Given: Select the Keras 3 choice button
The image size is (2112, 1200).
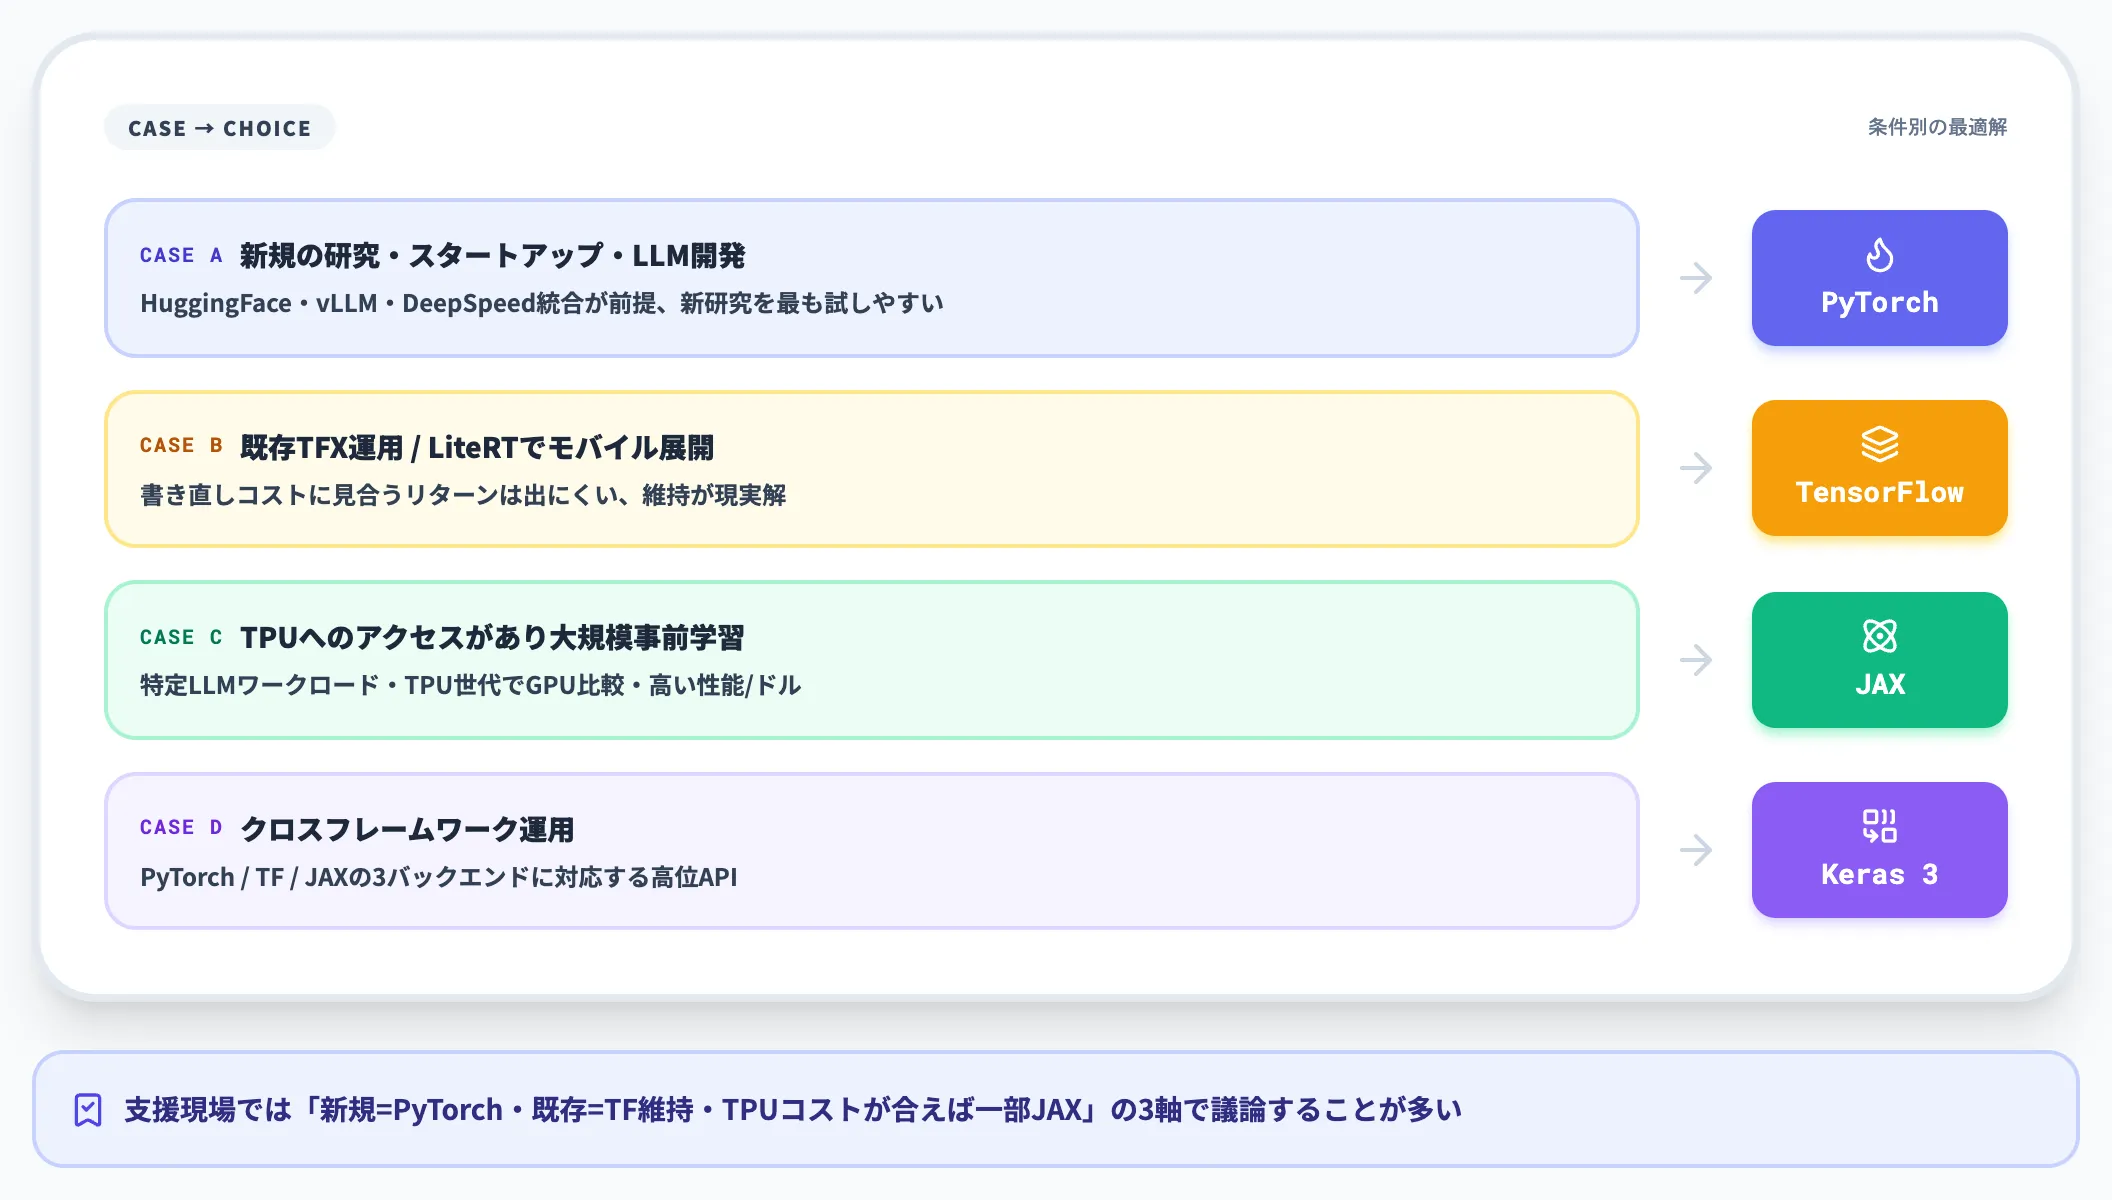Looking at the screenshot, I should click(1879, 850).
